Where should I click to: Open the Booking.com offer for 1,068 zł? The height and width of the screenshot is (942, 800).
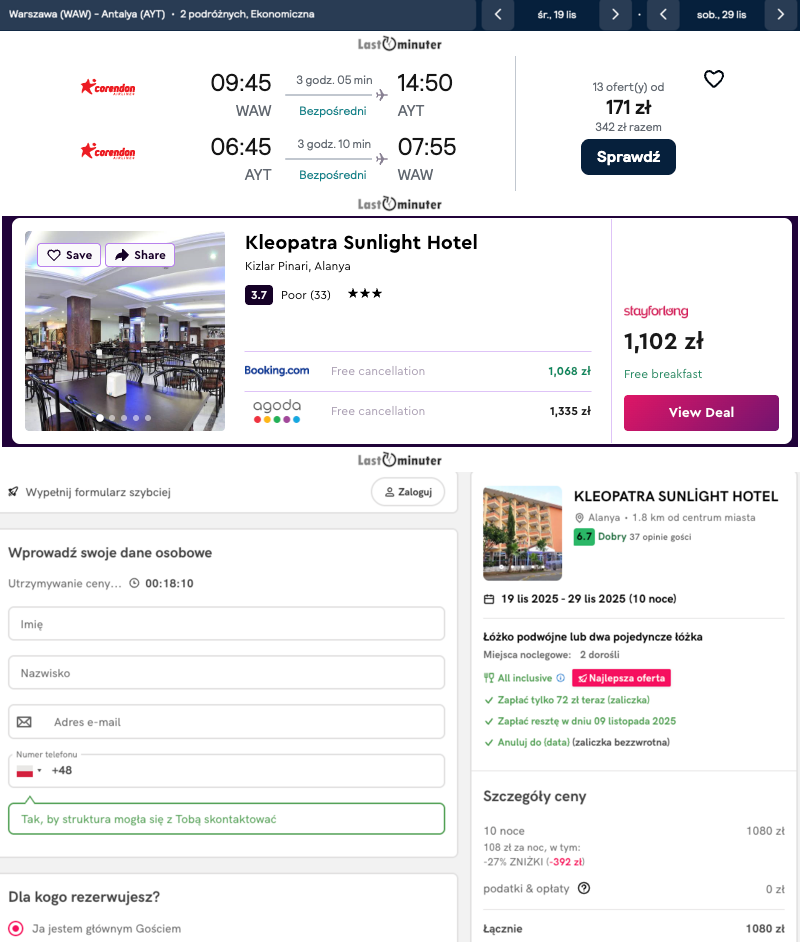point(417,371)
